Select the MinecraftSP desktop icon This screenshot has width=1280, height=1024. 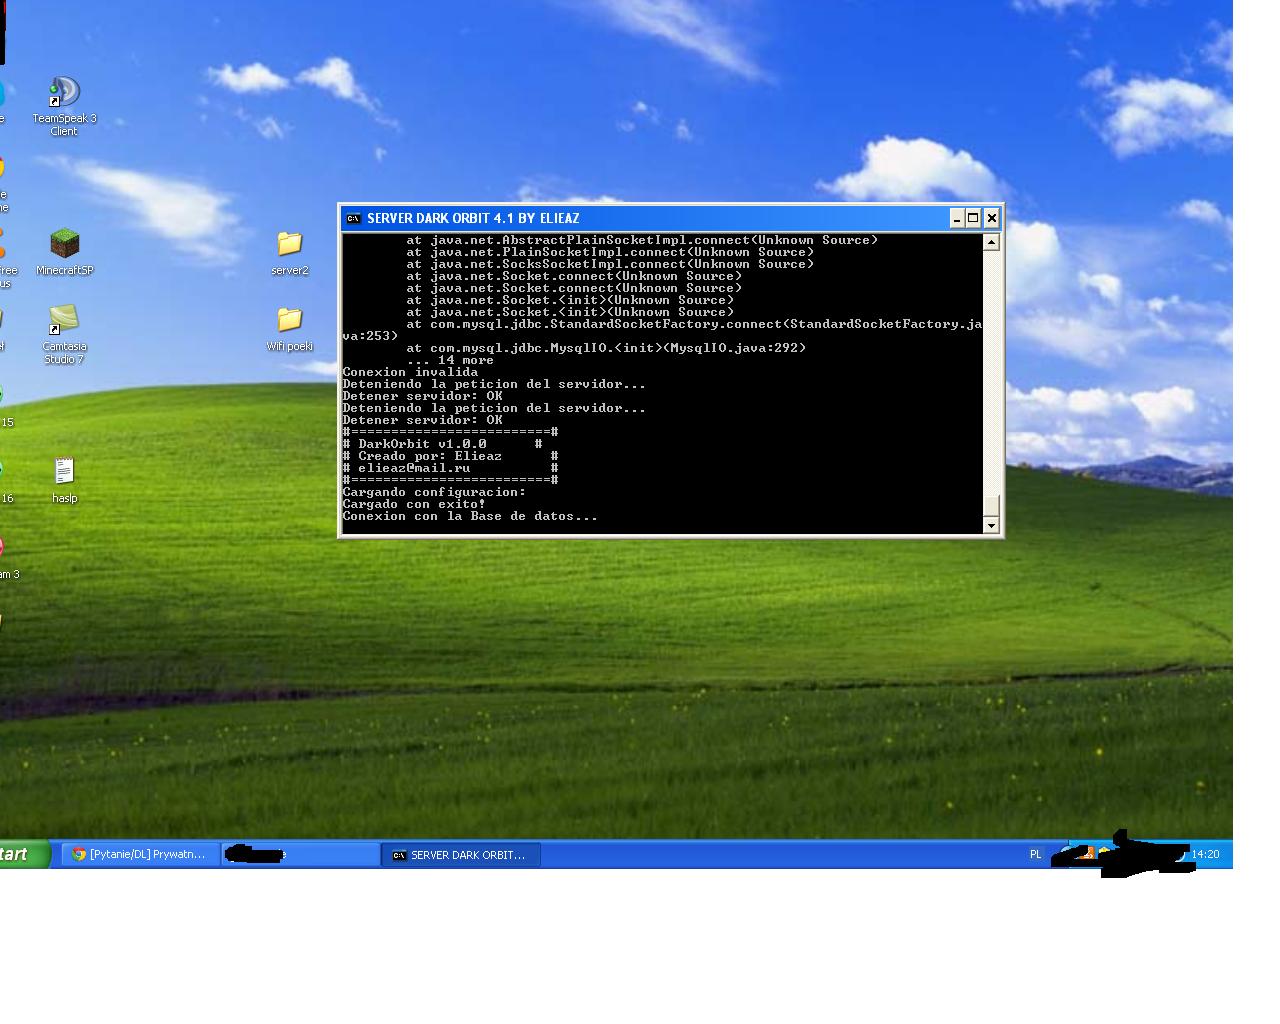click(65, 252)
